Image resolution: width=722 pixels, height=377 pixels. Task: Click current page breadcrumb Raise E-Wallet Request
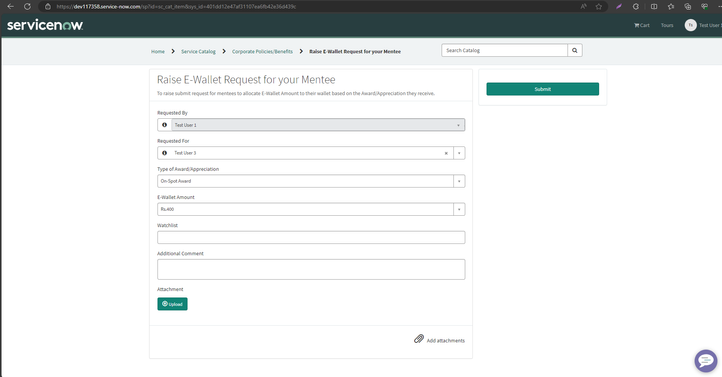coord(355,52)
